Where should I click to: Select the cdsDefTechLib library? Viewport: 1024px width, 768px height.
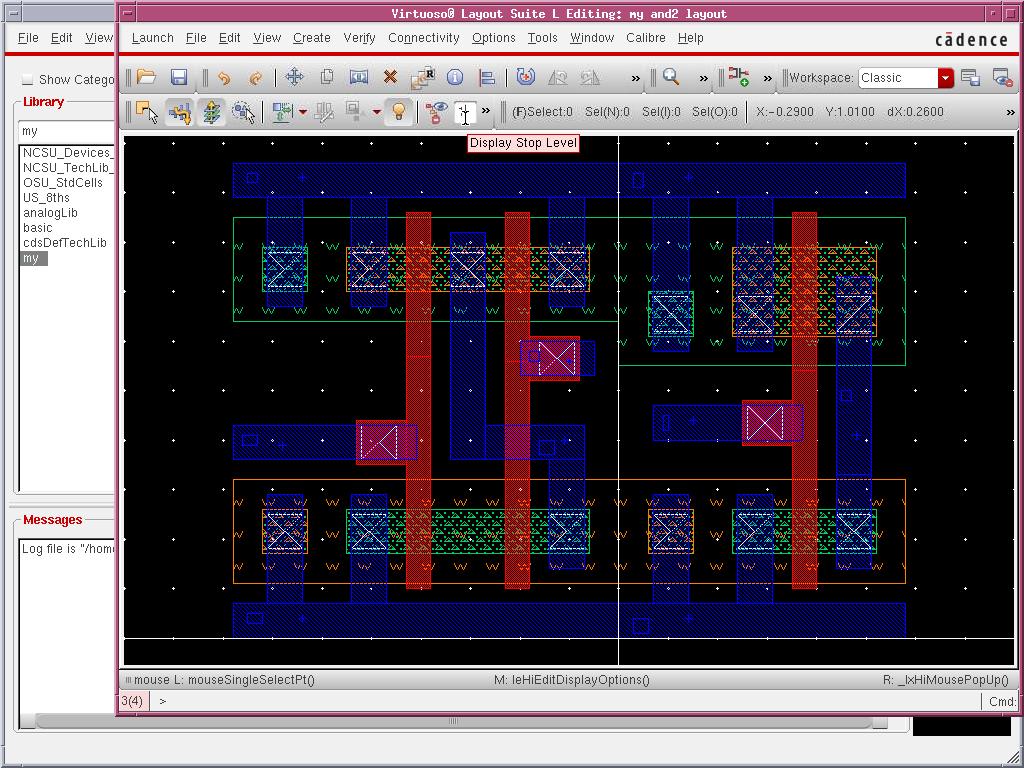click(x=65, y=243)
